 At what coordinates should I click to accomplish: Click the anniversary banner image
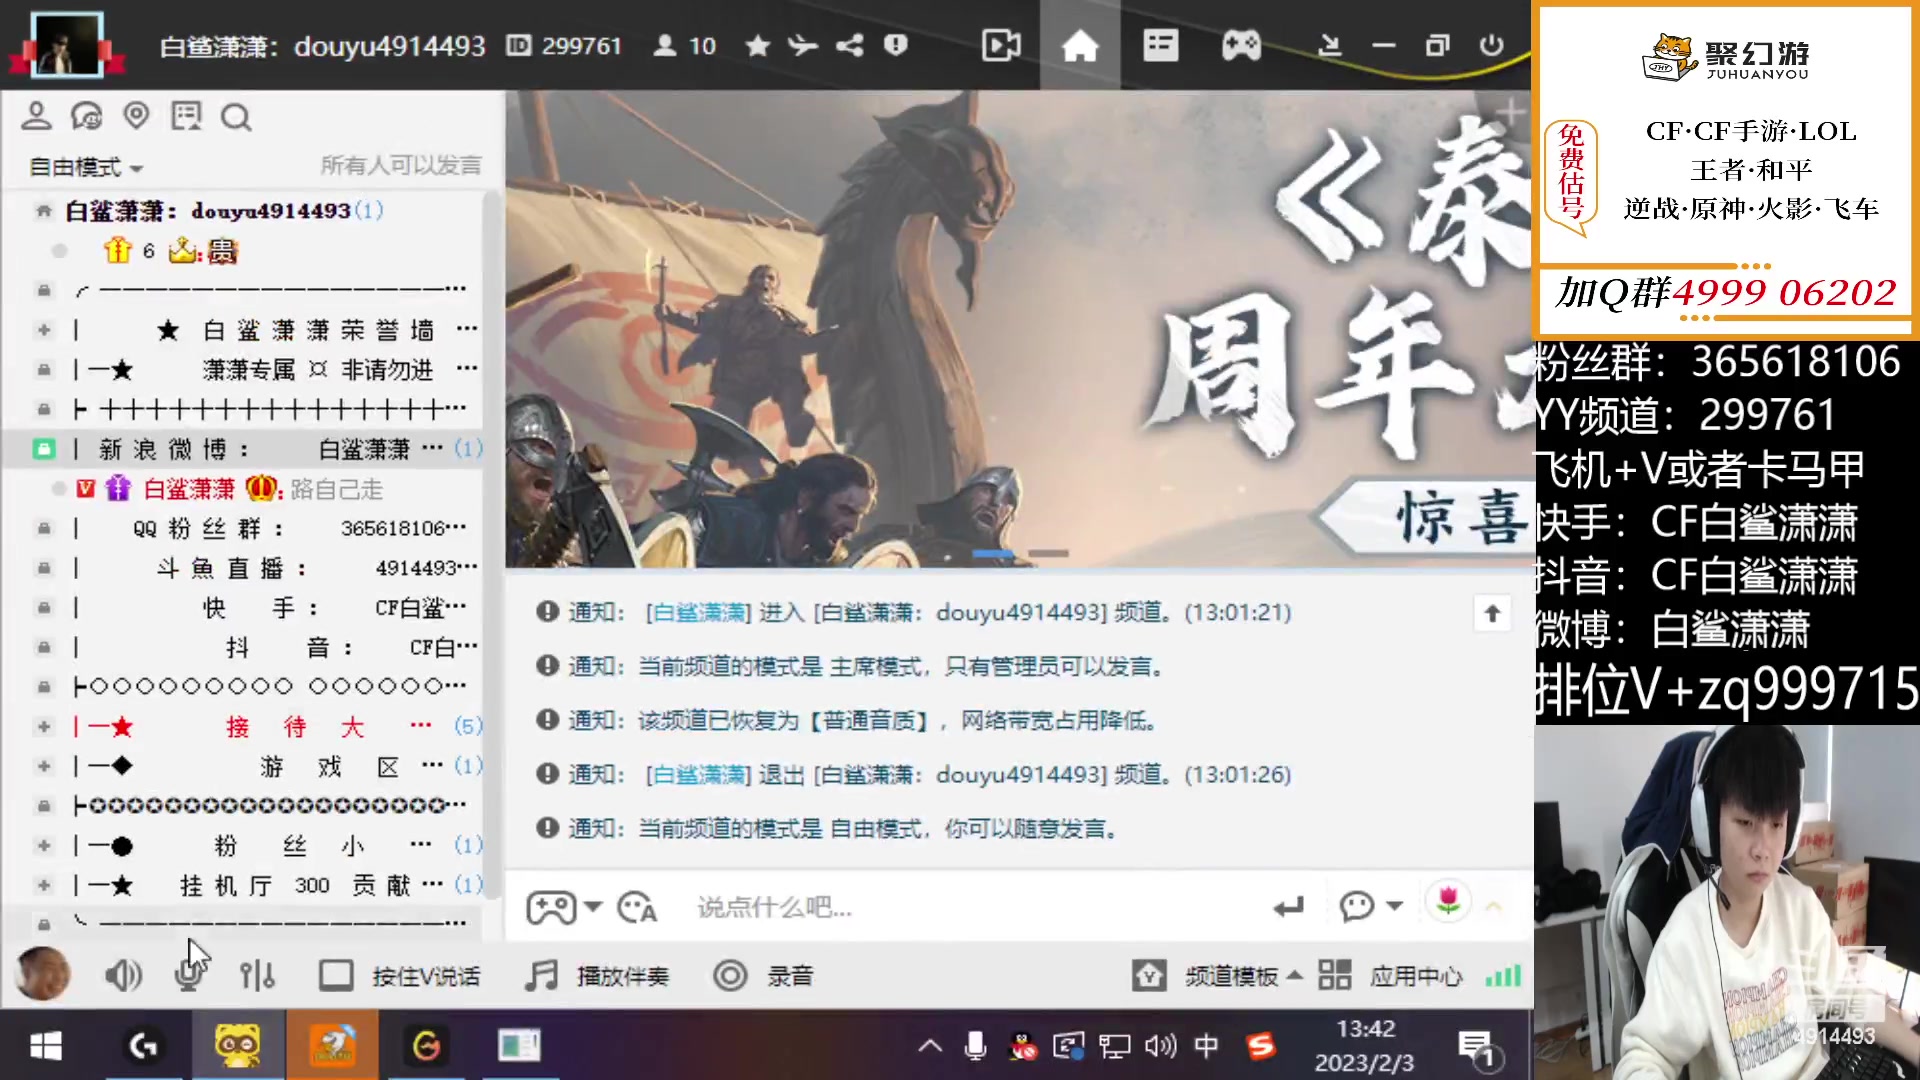pyautogui.click(x=1018, y=330)
